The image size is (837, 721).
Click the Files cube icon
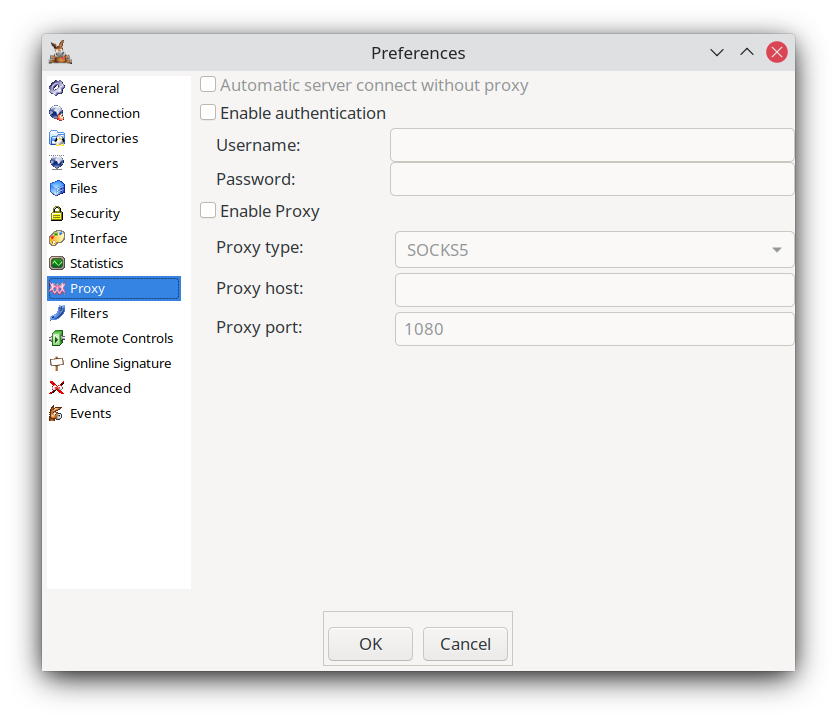click(57, 188)
